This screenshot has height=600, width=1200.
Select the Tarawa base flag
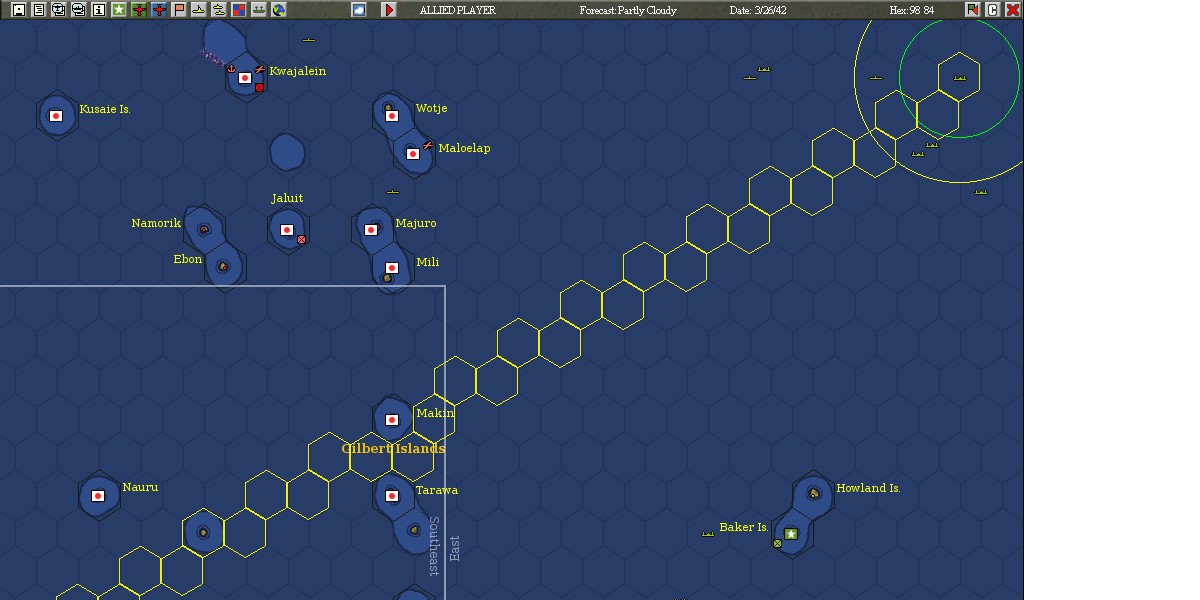tap(392, 496)
